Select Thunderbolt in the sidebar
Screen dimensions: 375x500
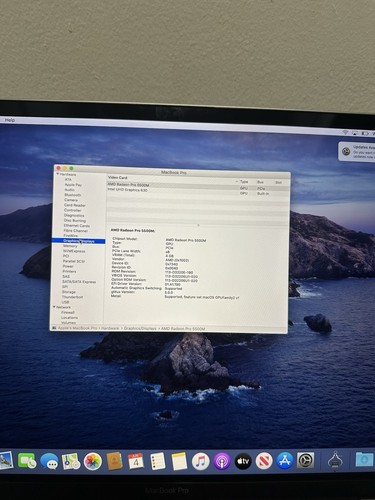[72, 297]
